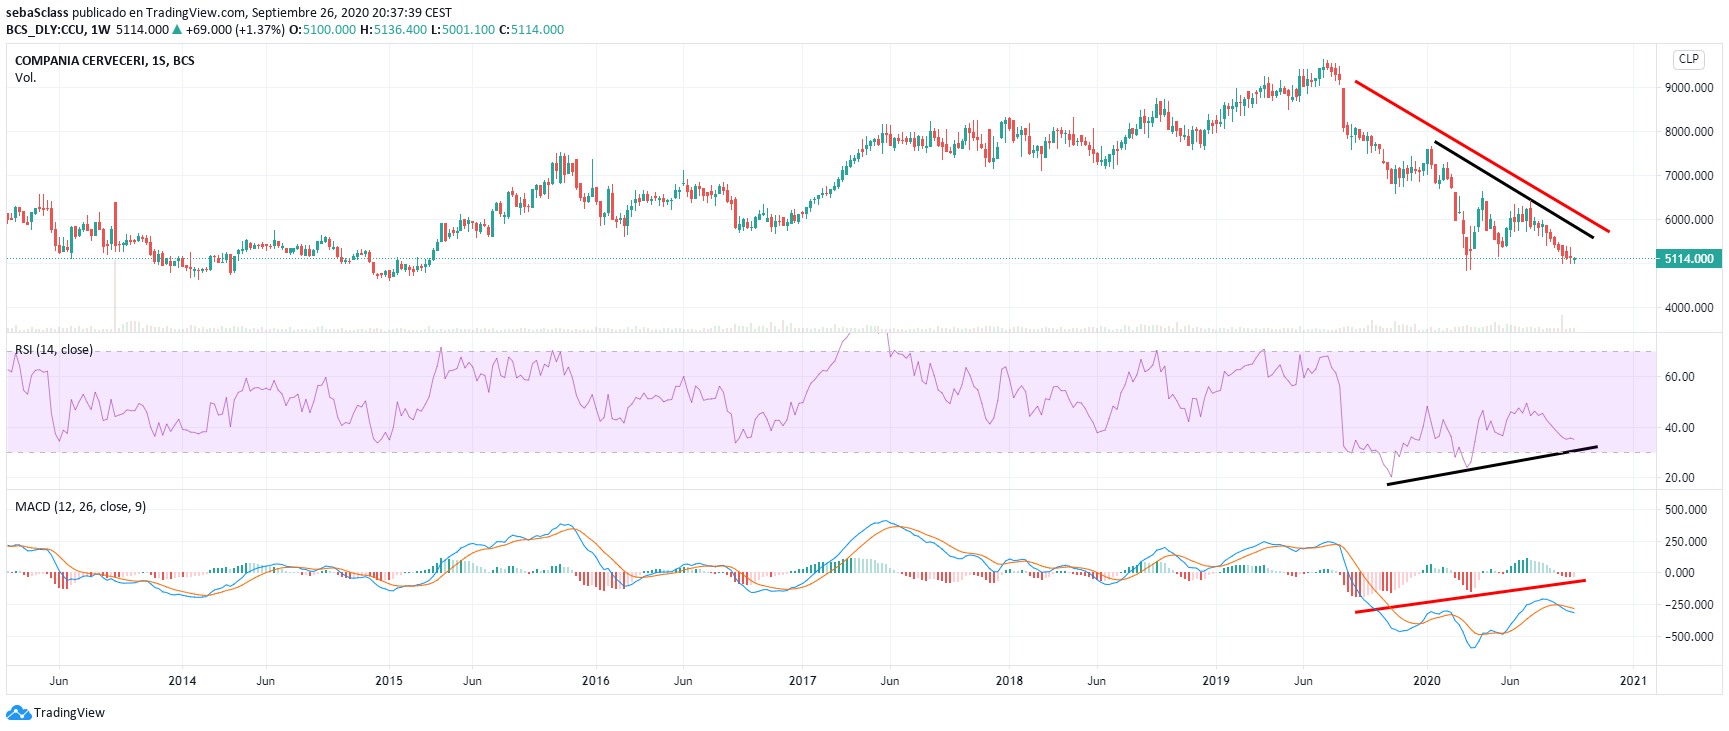Select the red ascending trendline in the MACD pane

click(x=1470, y=596)
